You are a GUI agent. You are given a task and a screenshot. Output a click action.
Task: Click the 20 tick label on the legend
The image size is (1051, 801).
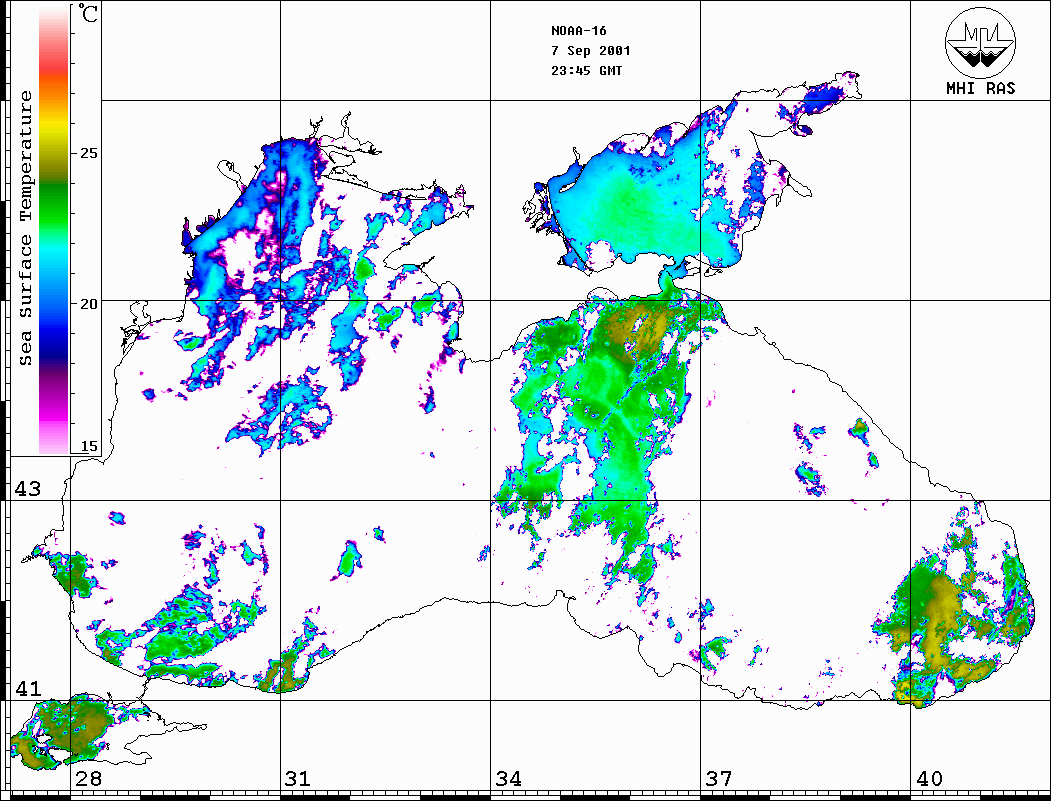(88, 304)
